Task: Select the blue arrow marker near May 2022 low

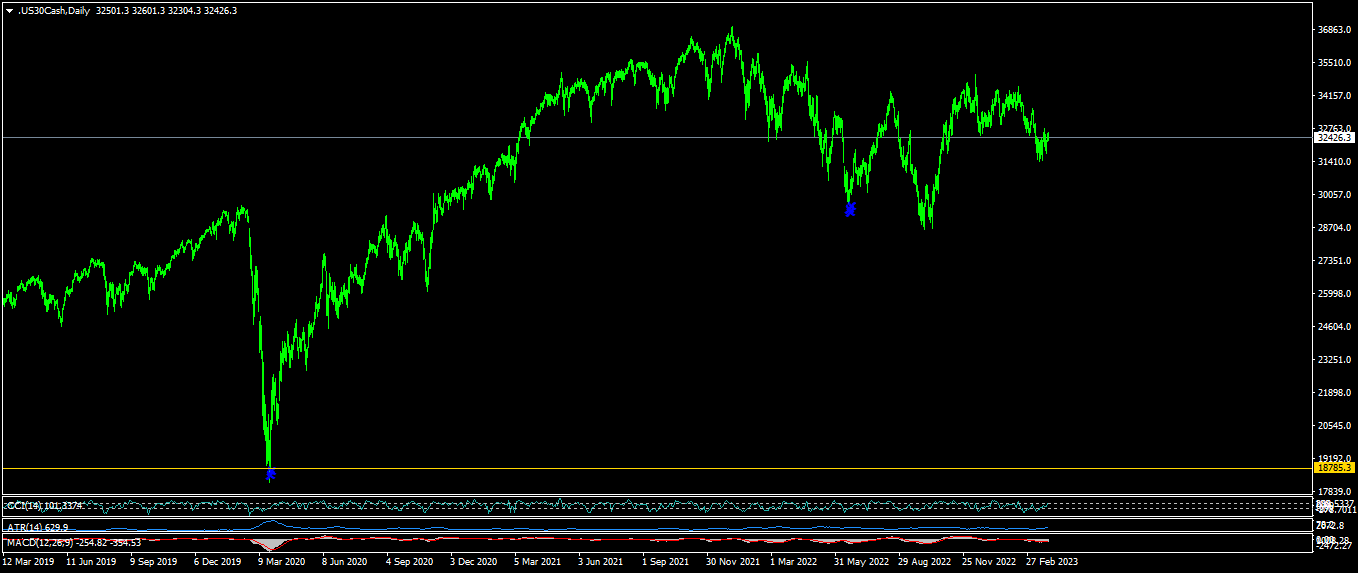Action: click(850, 209)
